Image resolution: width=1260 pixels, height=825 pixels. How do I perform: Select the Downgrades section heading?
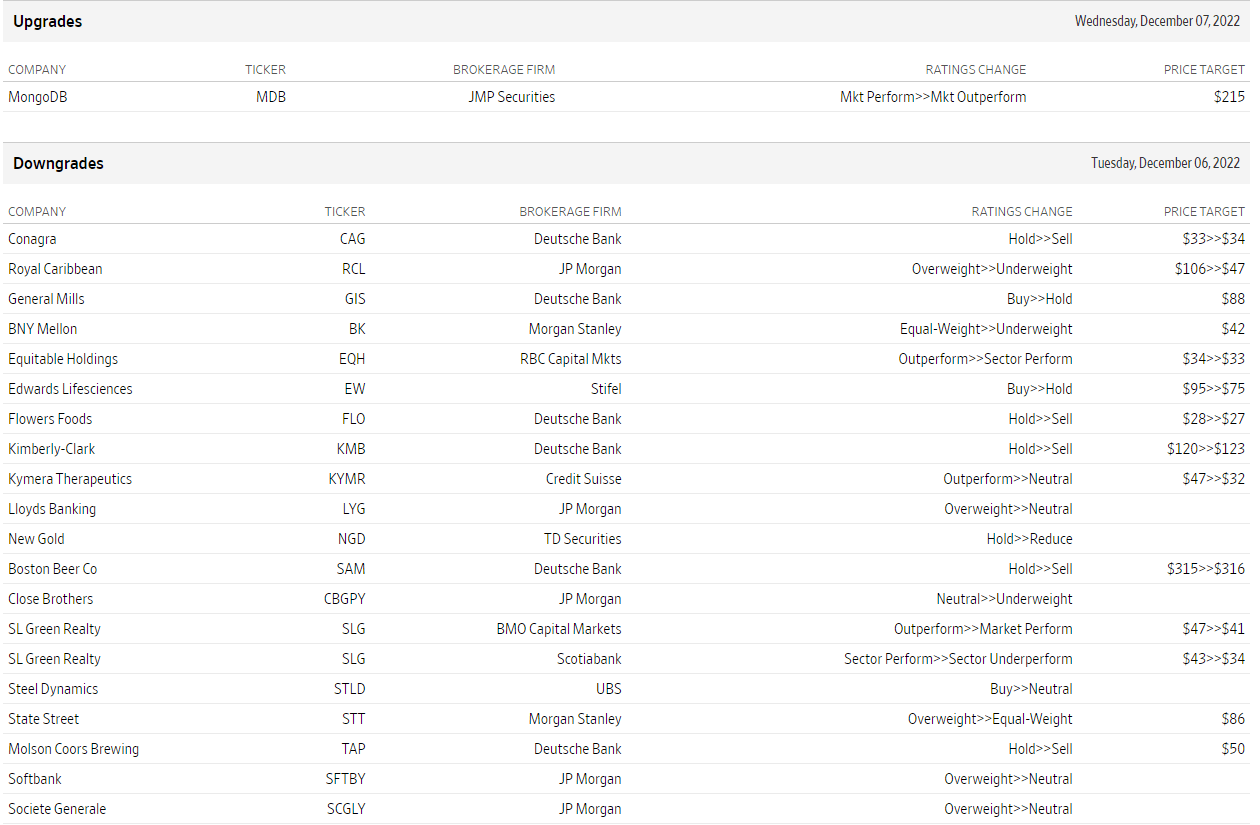(x=58, y=163)
